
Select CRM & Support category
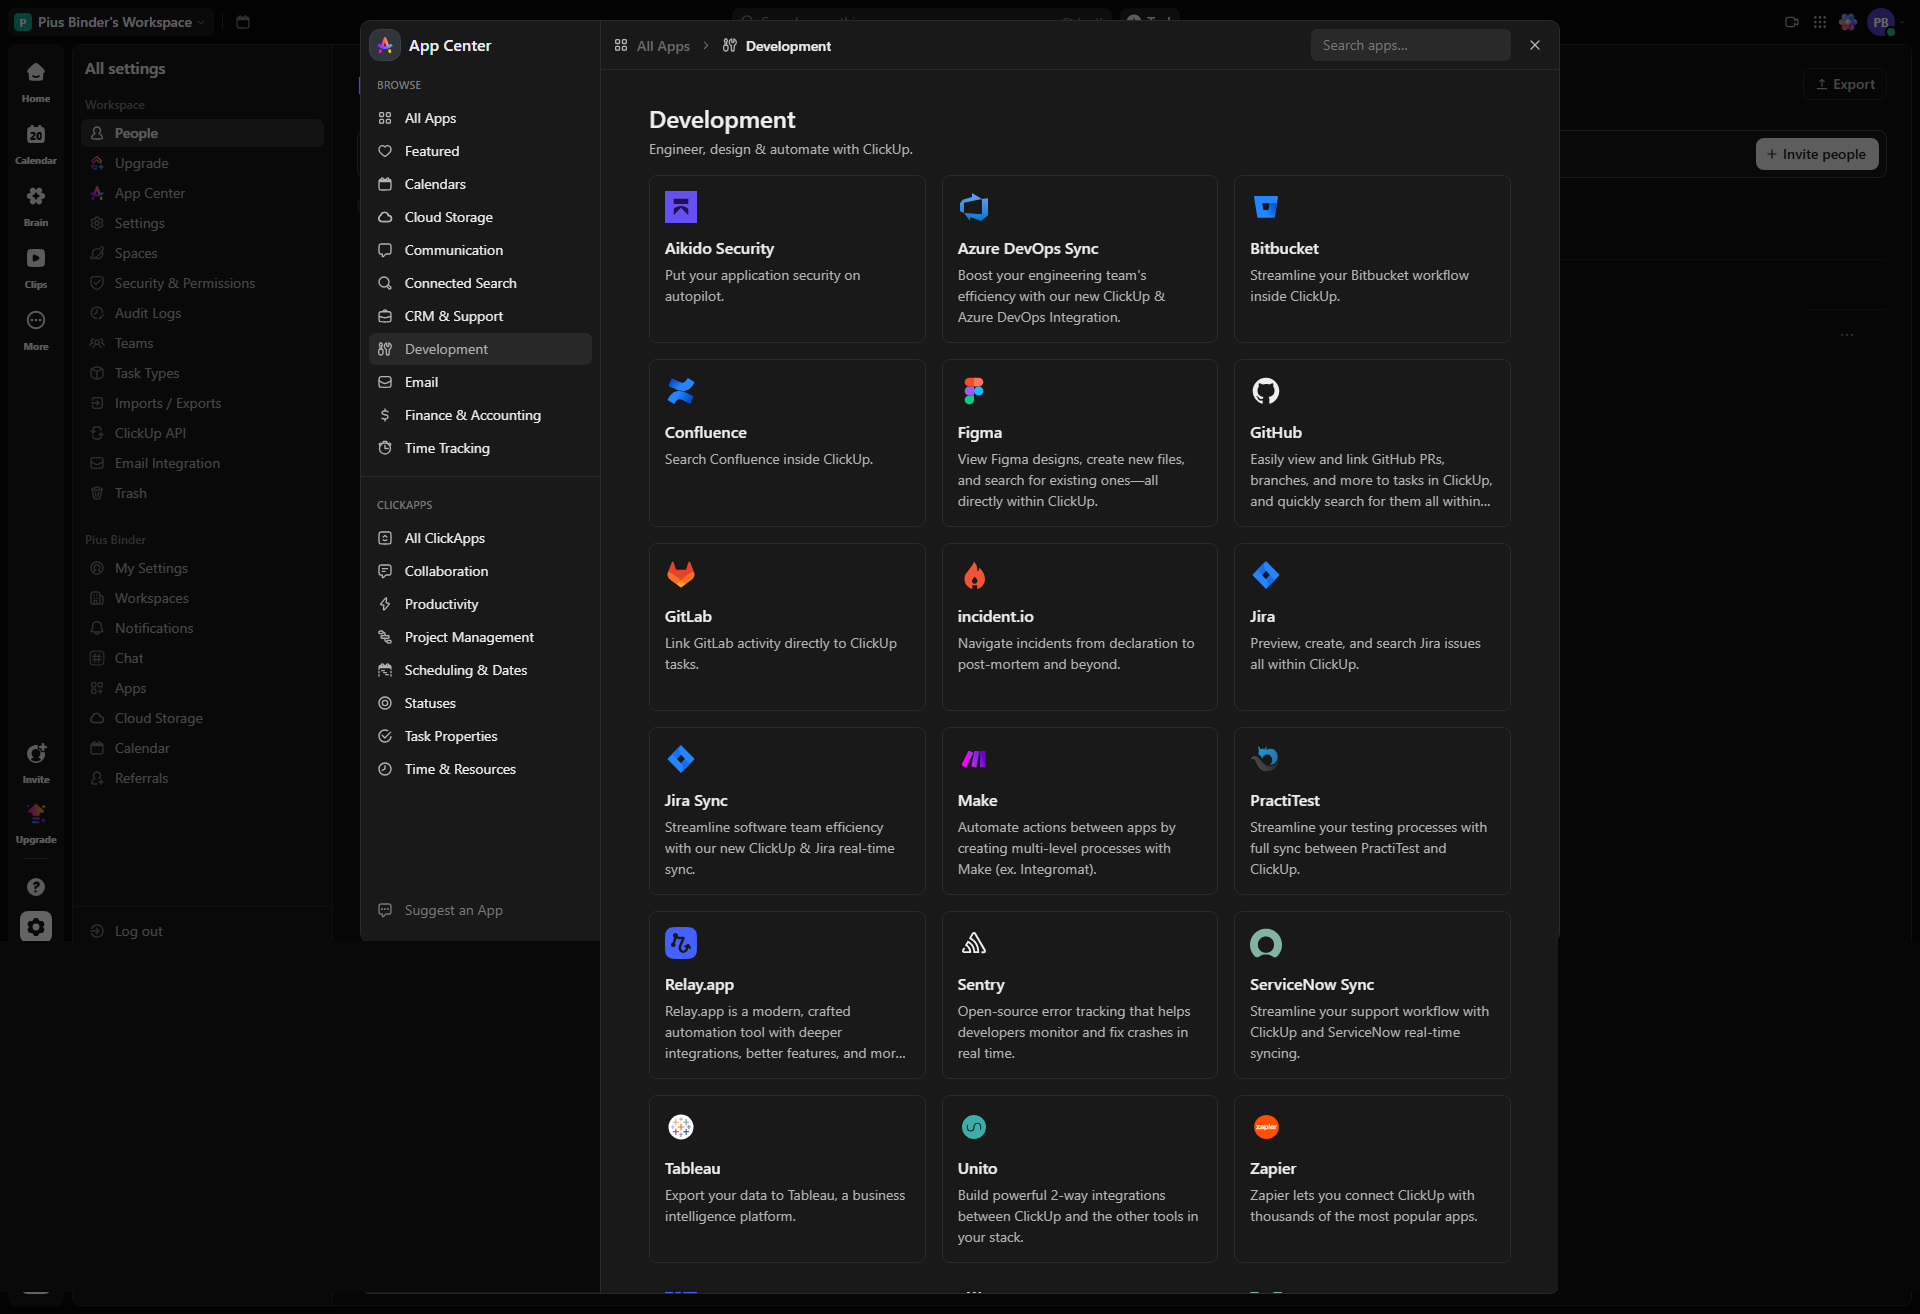tap(480, 316)
